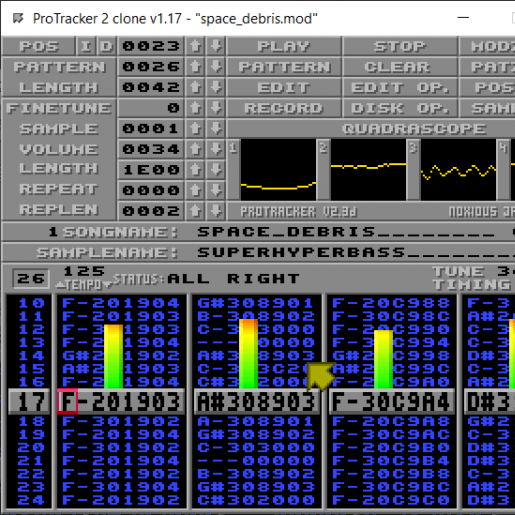Click the I insert position button
515x515 pixels.
[x=86, y=46]
